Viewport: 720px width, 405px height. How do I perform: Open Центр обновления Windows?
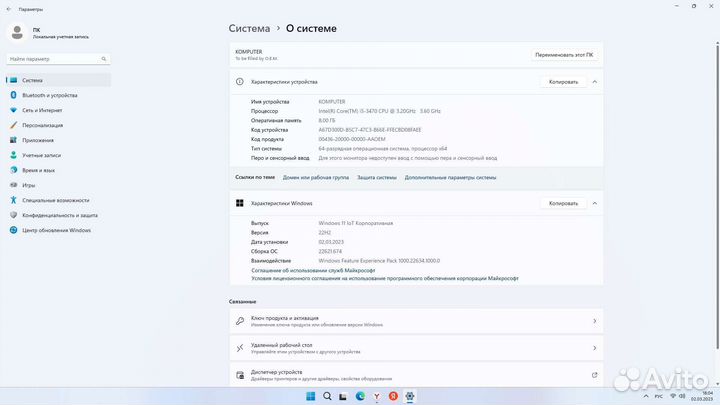coord(56,230)
